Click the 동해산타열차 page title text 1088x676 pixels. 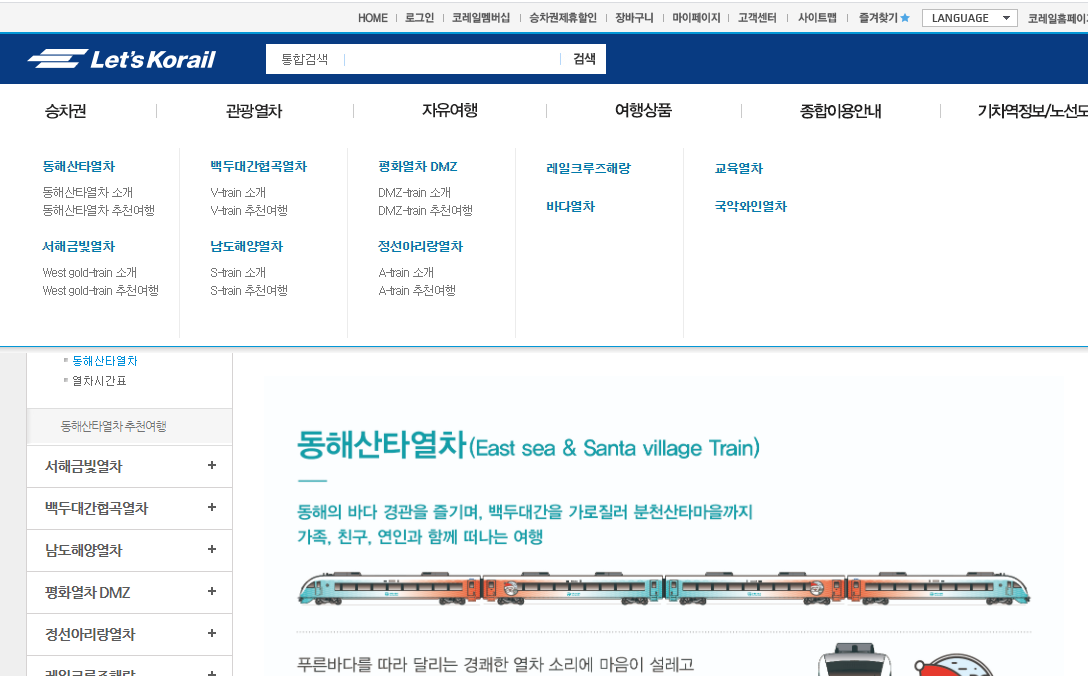point(382,444)
